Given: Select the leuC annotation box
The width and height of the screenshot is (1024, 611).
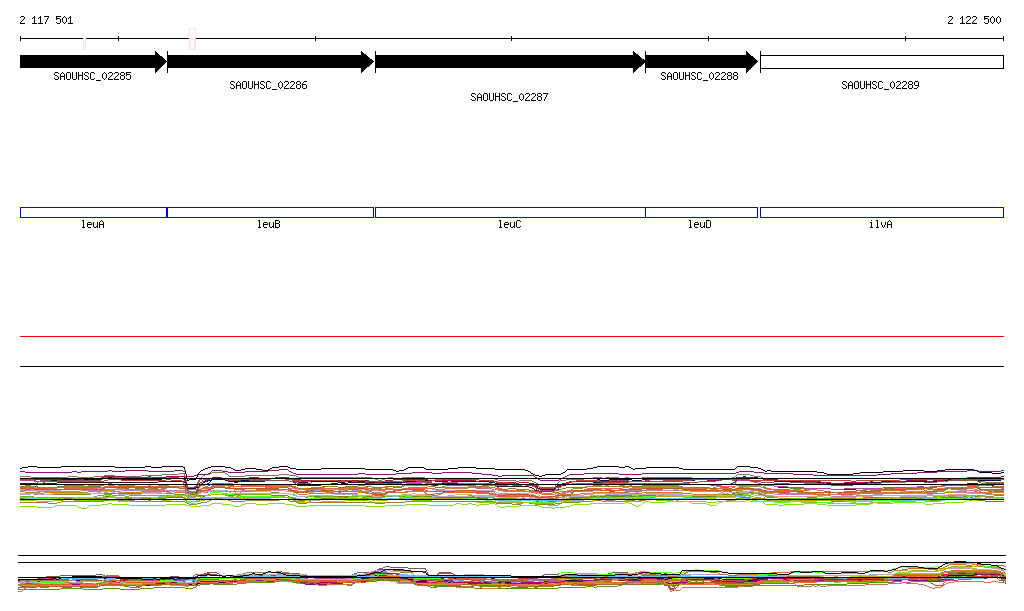Looking at the screenshot, I should click(509, 212).
